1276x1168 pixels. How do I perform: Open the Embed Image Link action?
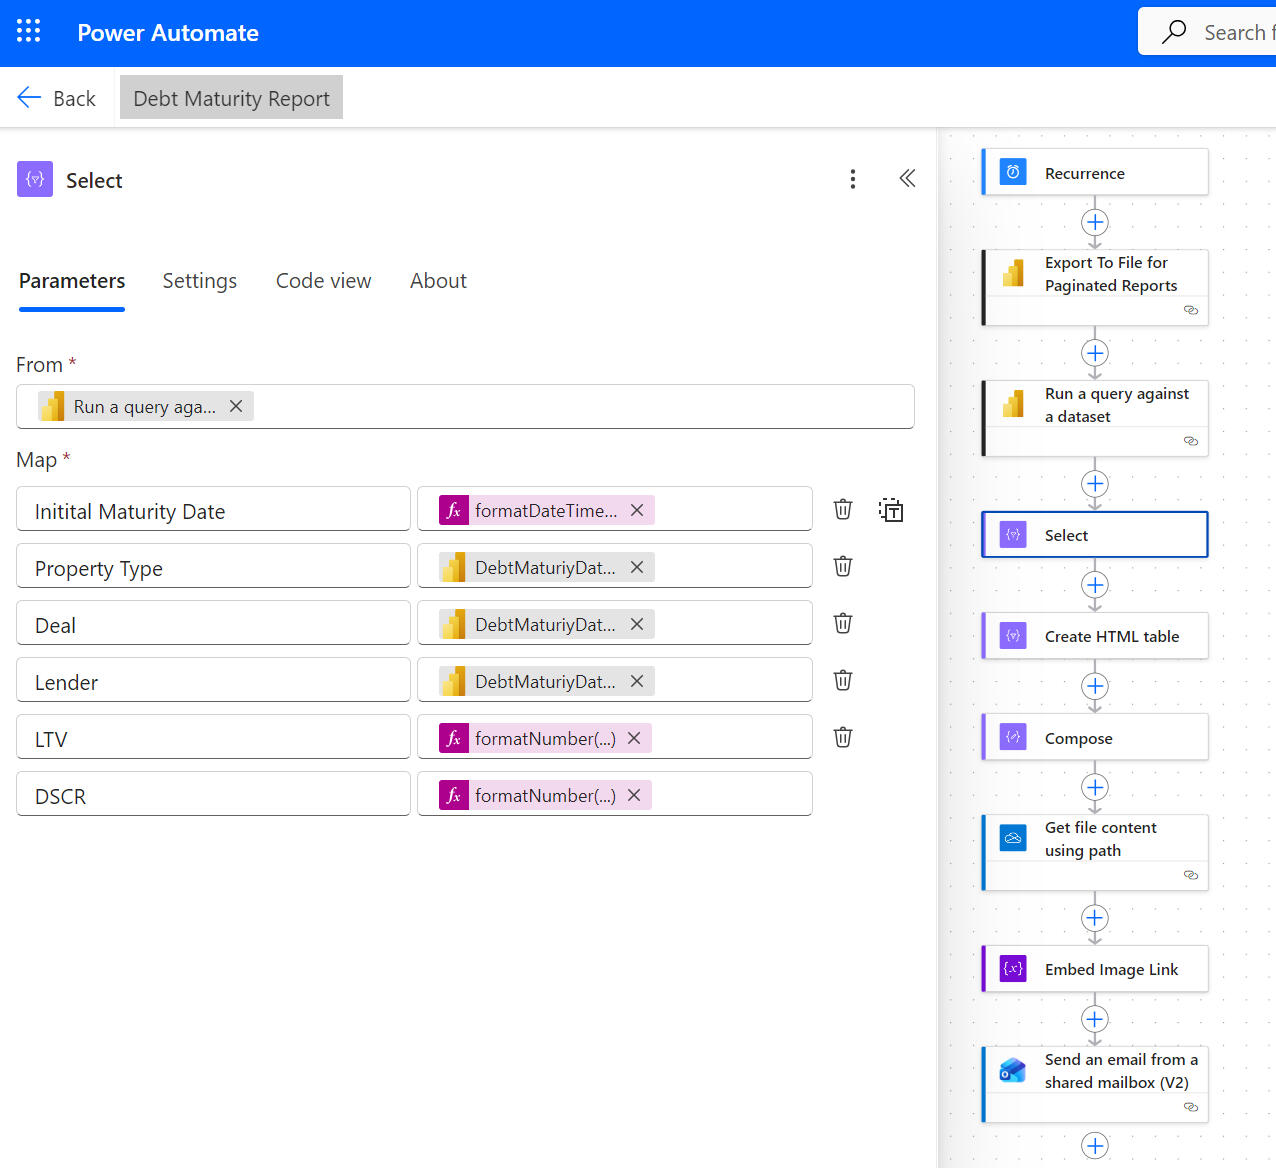click(x=1095, y=969)
